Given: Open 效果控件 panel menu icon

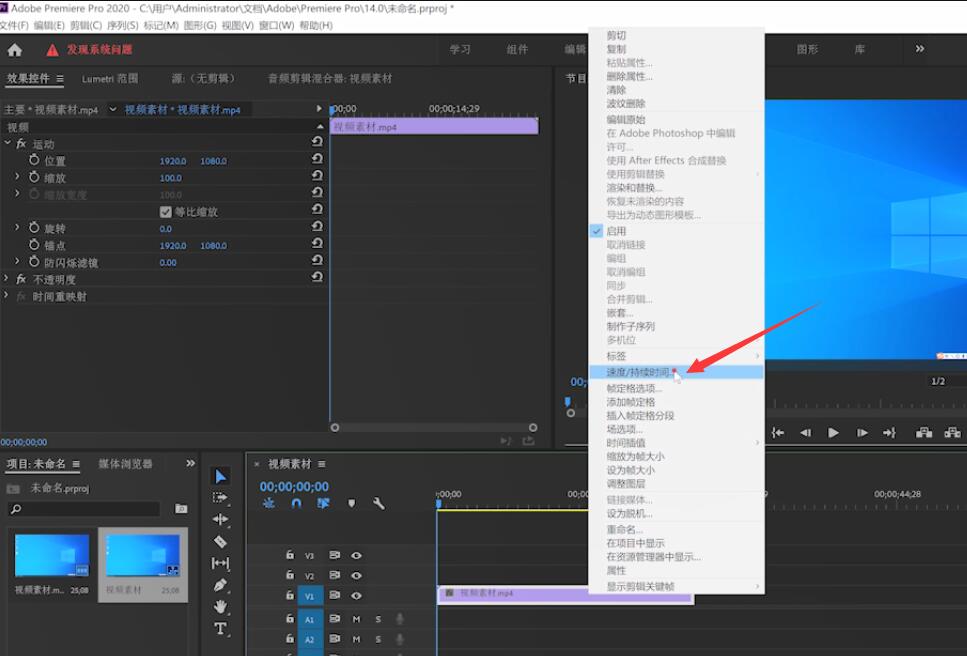Looking at the screenshot, I should (60, 78).
